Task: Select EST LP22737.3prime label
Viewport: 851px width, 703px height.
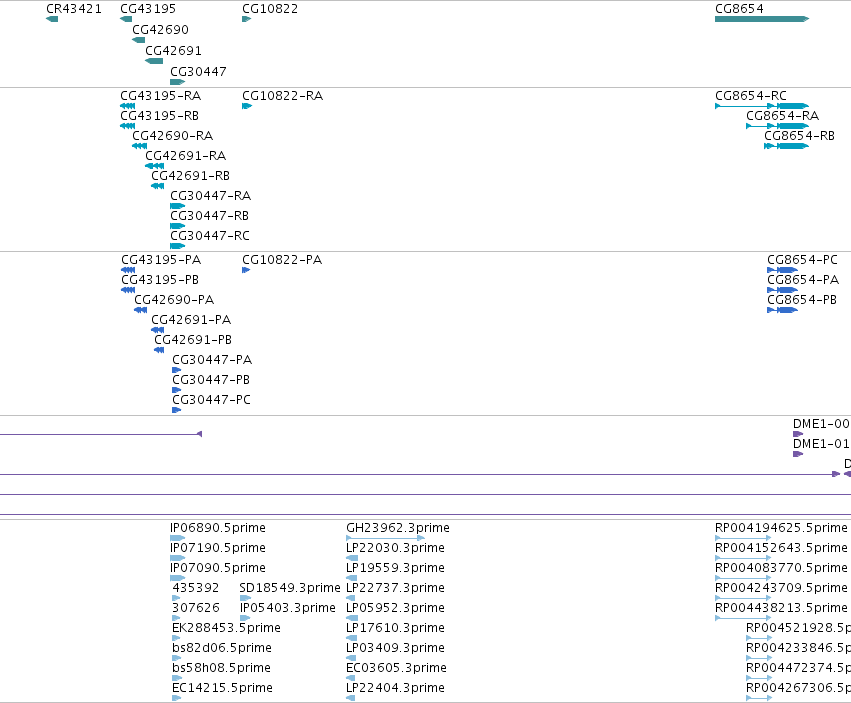Action: pos(396,588)
